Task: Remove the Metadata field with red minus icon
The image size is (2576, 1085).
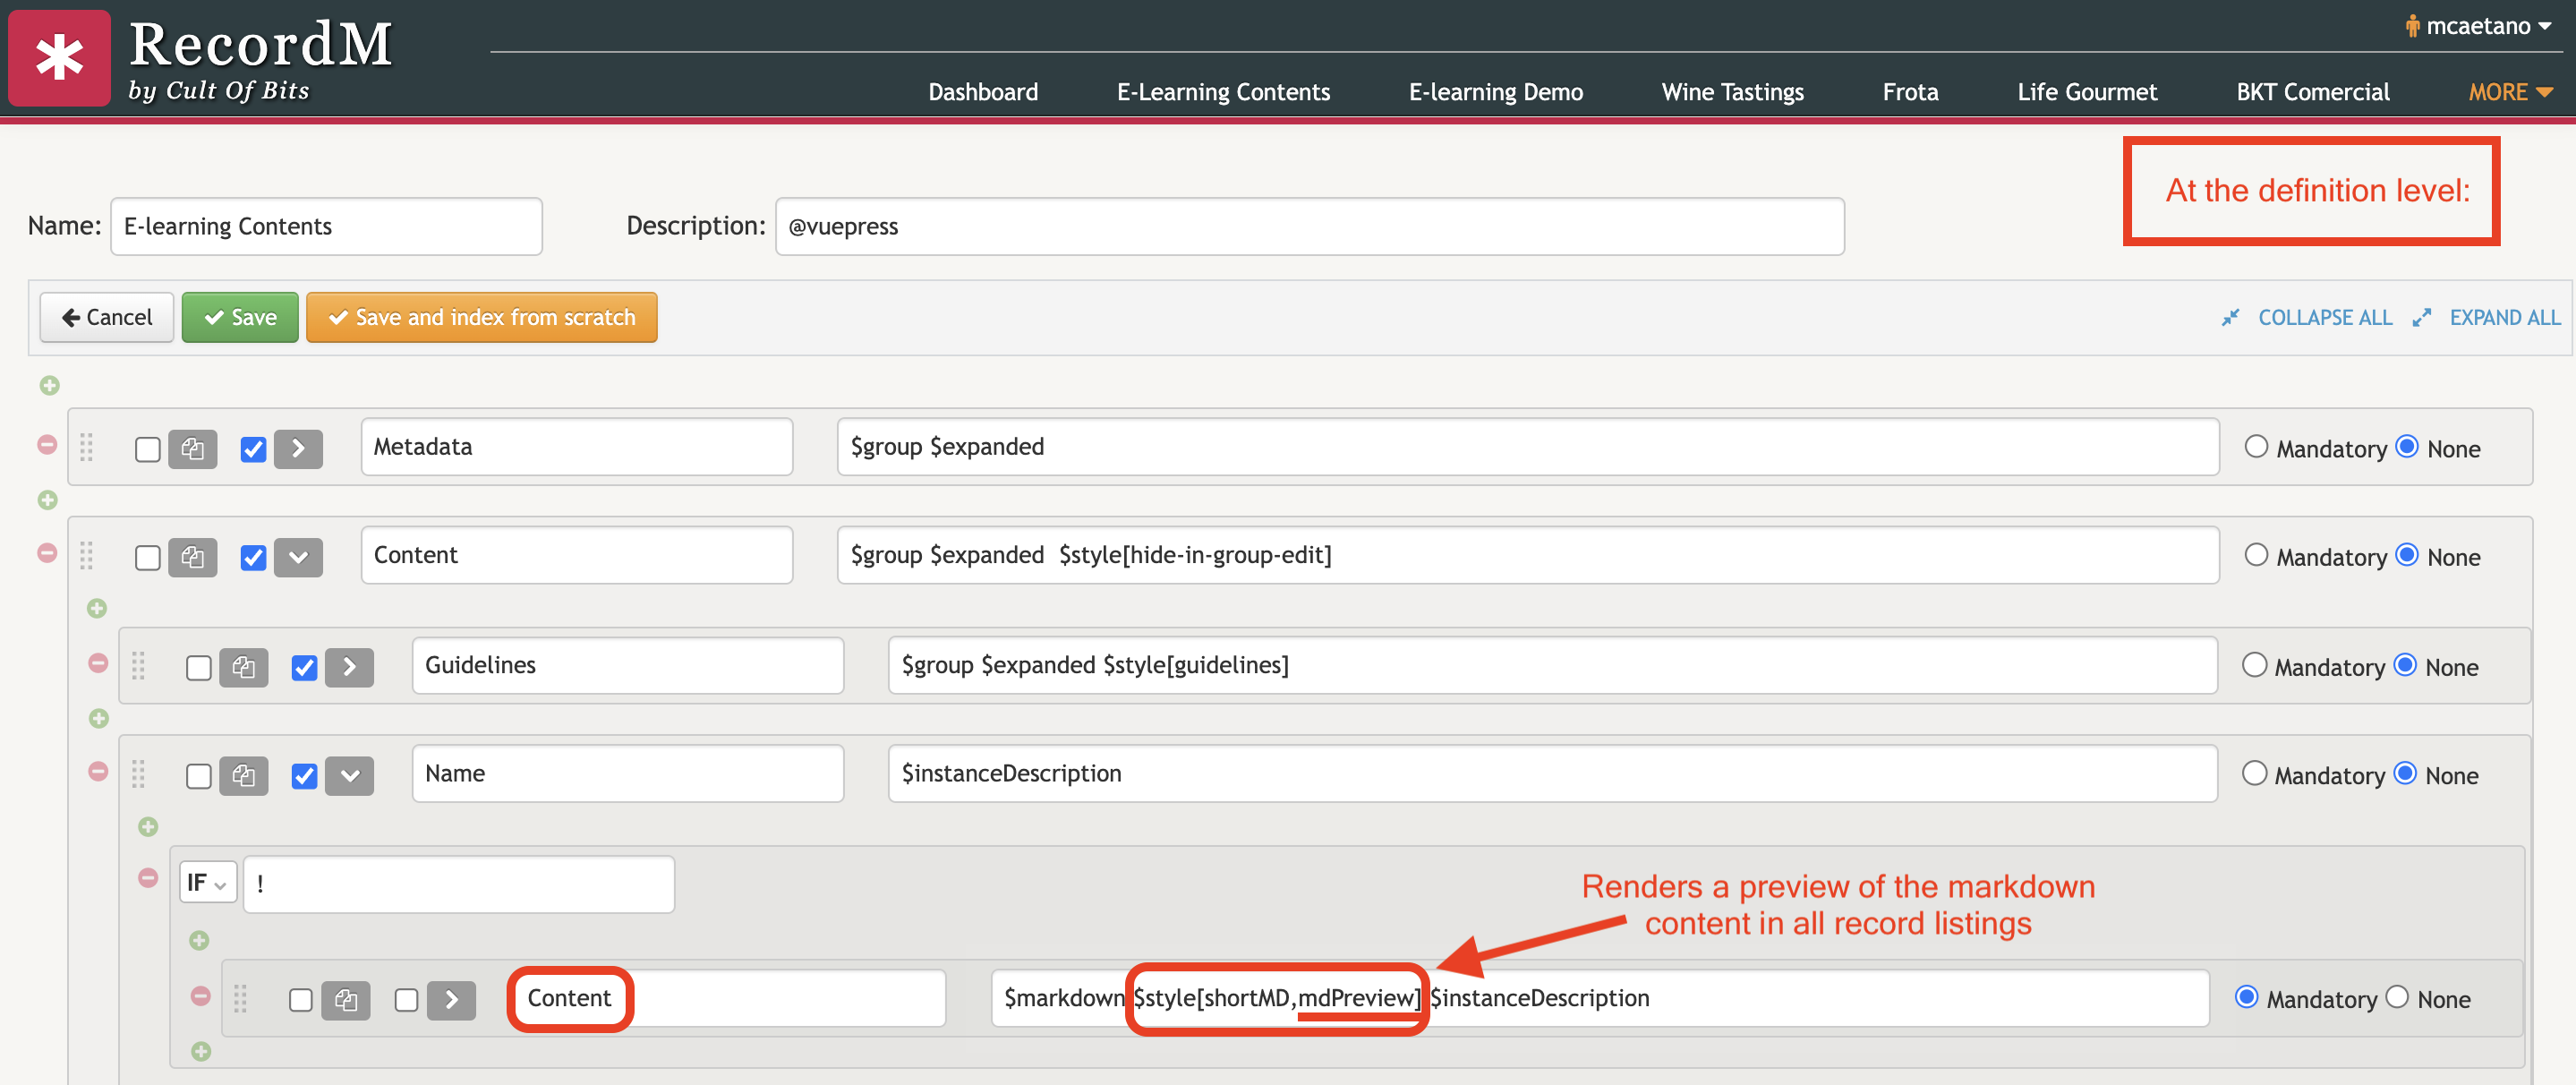Action: [x=47, y=445]
